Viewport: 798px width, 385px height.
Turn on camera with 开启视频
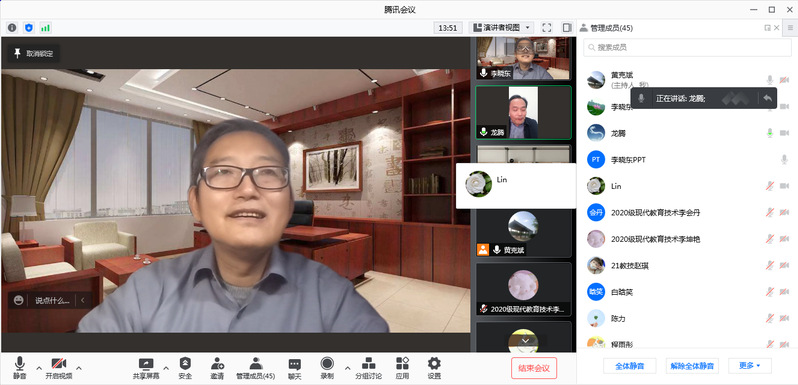59,368
